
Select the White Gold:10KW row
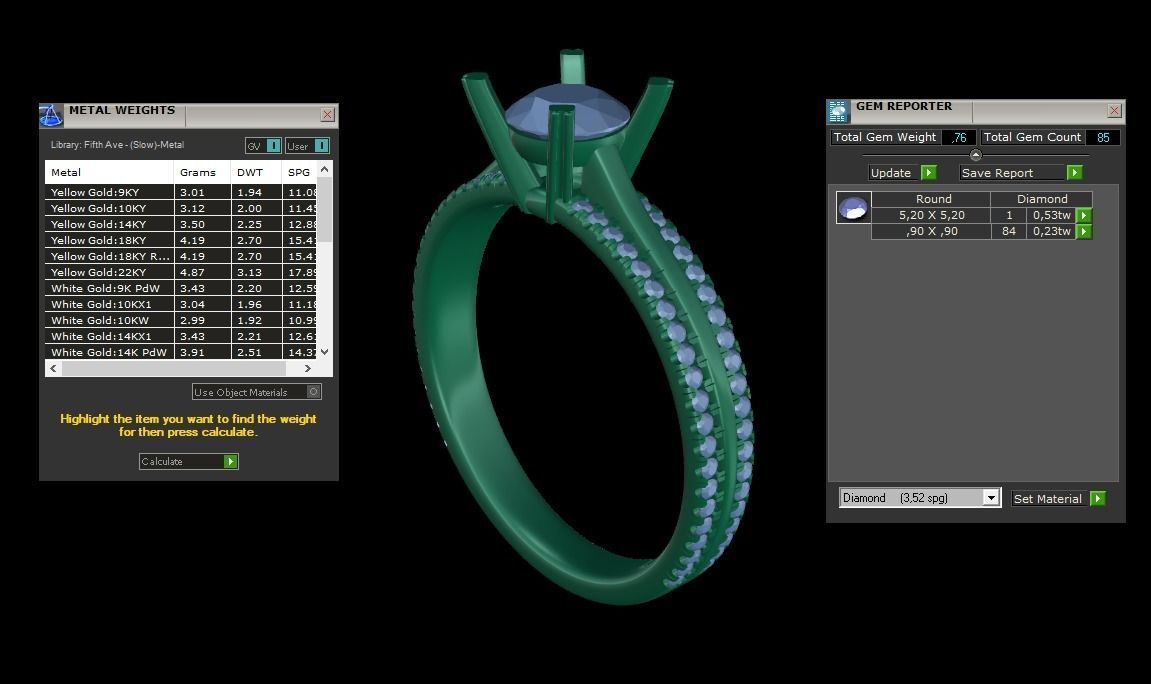pos(181,321)
